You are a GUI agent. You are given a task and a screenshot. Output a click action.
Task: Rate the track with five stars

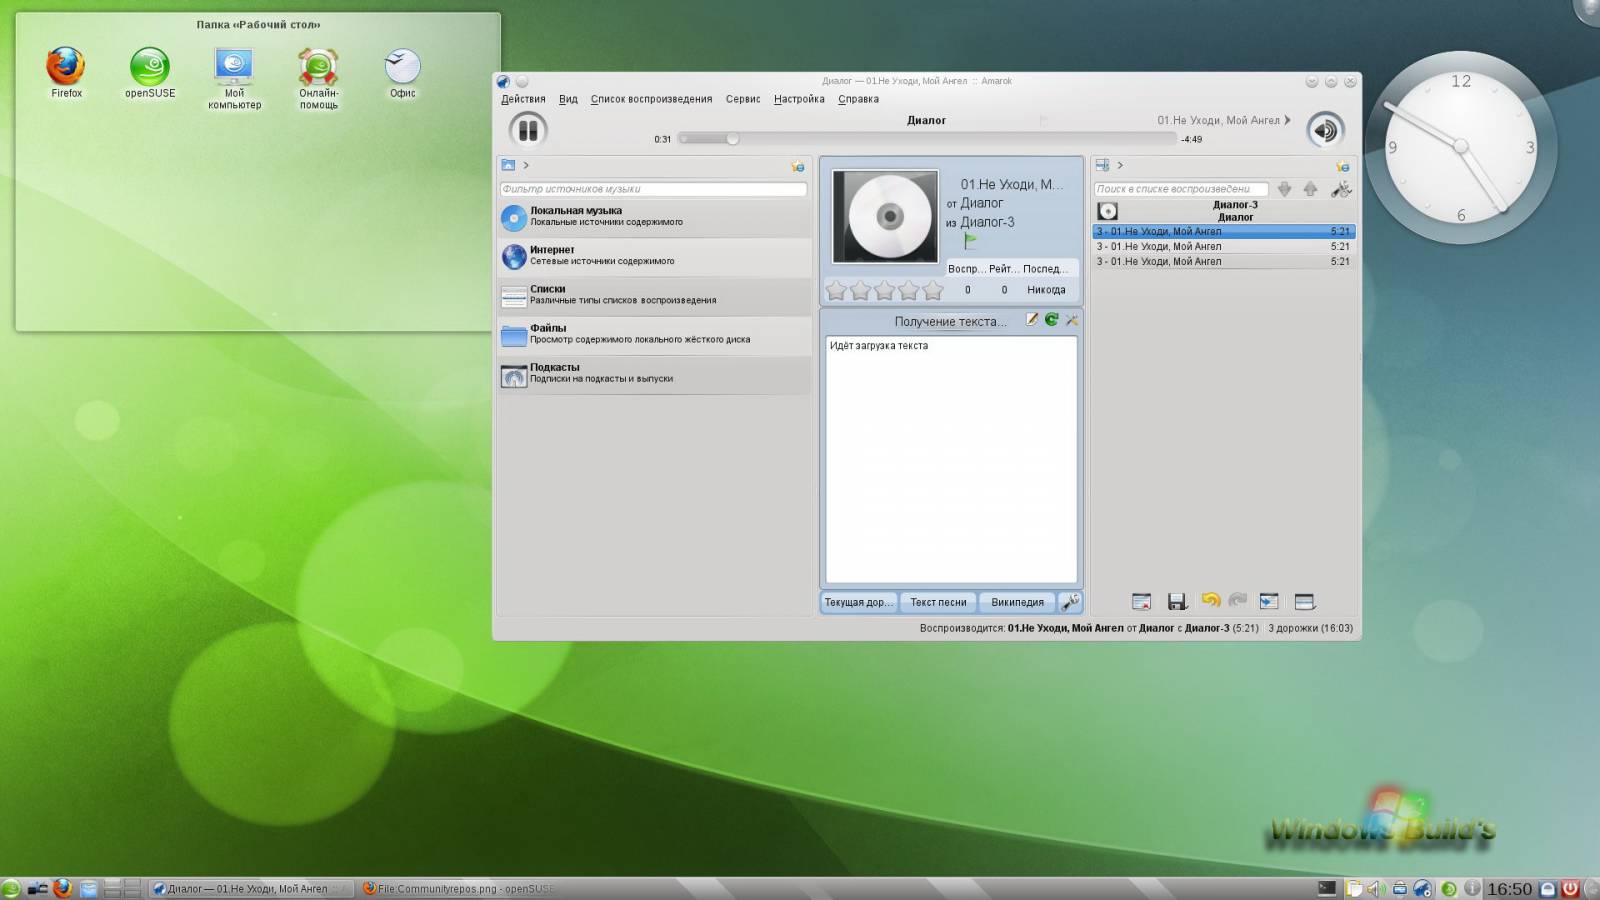(933, 290)
